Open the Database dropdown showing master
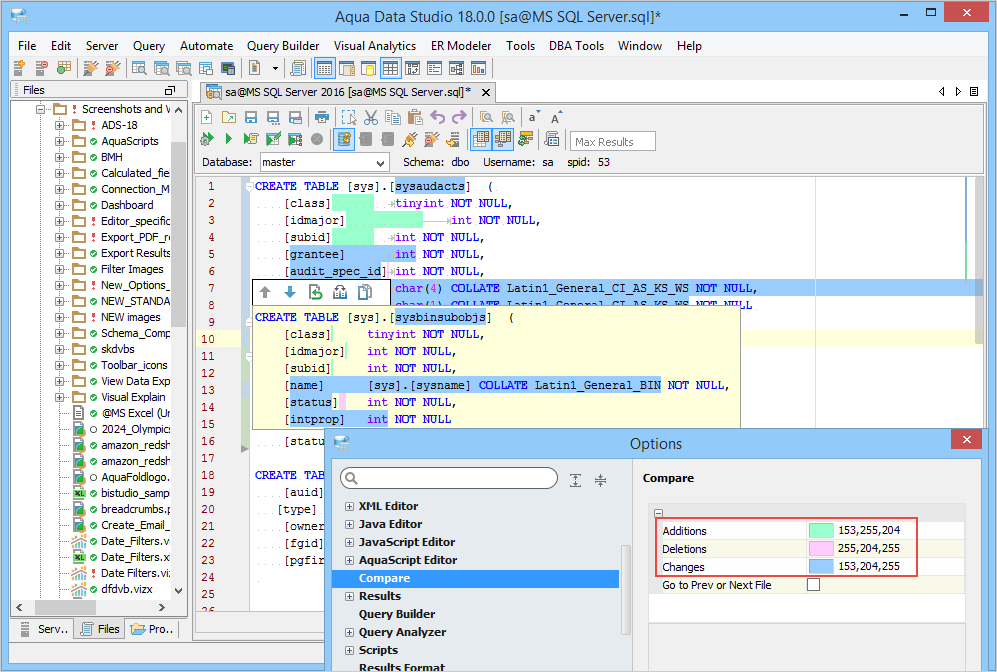 click(324, 162)
